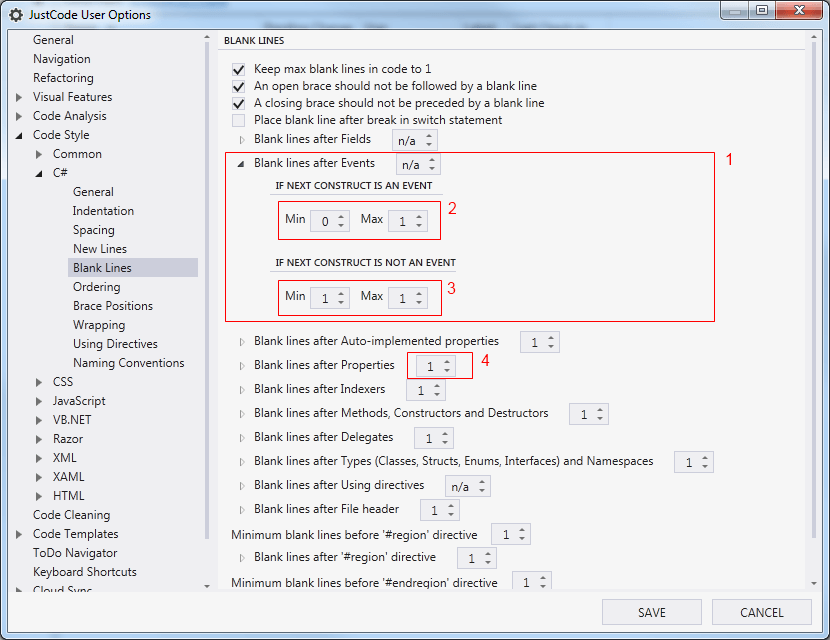Enable 'Place blank line after break' checkbox

[238, 120]
